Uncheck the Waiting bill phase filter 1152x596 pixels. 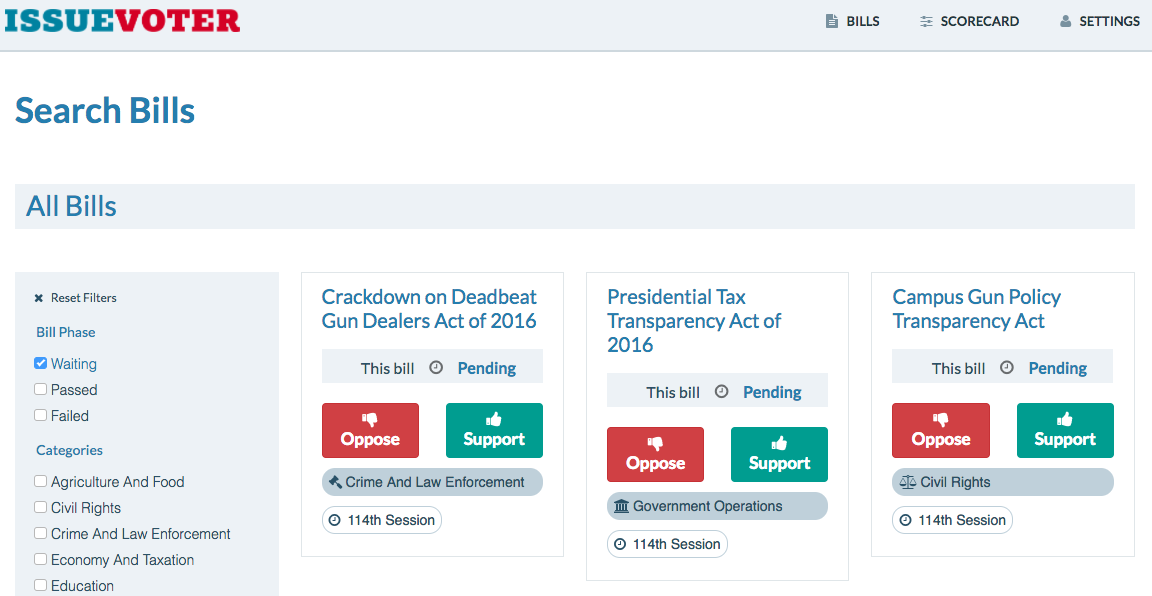click(40, 363)
